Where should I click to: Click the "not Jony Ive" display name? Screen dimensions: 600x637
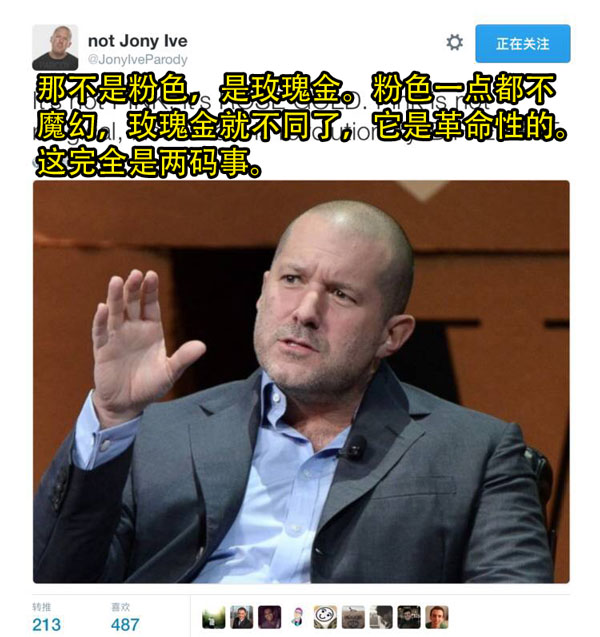coord(138,41)
